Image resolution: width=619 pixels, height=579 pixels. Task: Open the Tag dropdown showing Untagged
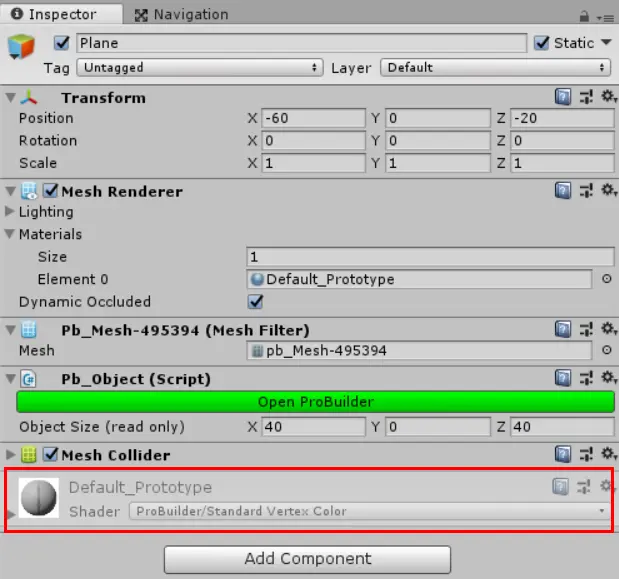coord(200,67)
